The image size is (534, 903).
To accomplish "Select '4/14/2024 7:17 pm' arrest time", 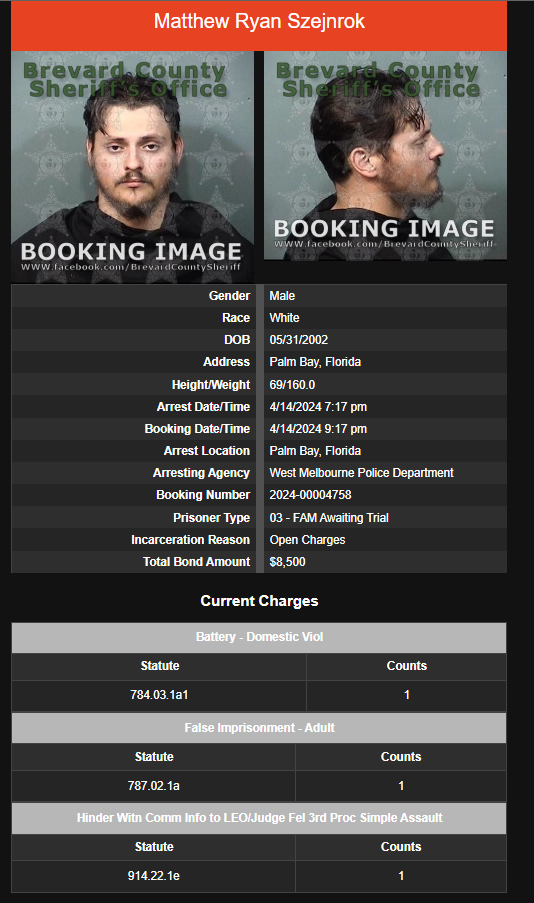I will [x=318, y=407].
